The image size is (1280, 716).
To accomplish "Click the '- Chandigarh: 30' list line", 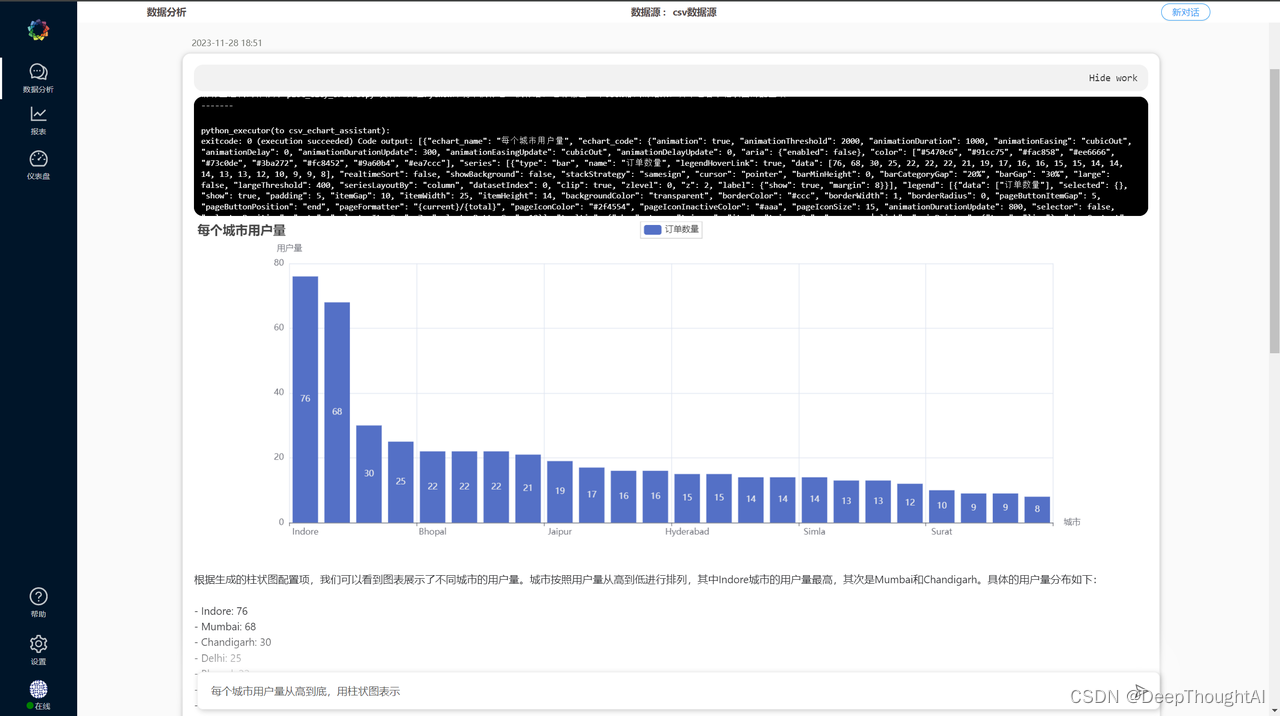I will point(233,642).
